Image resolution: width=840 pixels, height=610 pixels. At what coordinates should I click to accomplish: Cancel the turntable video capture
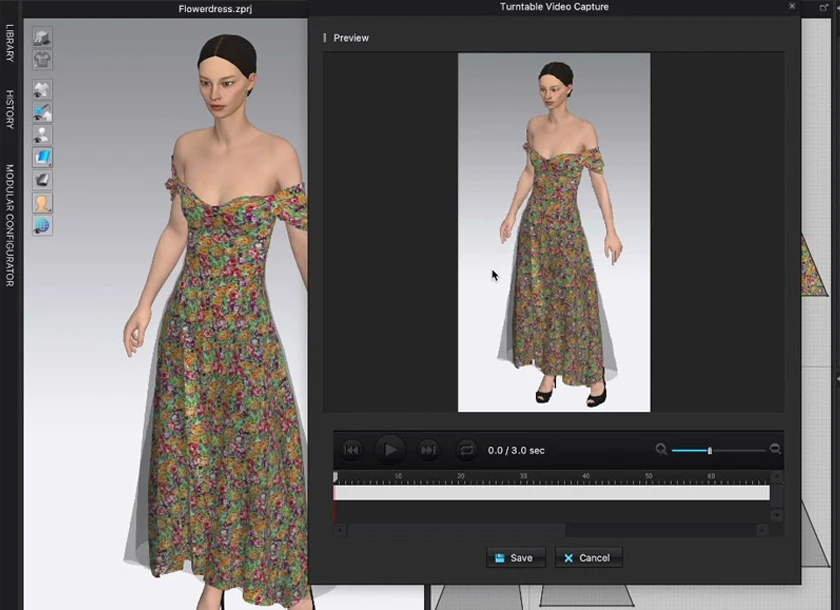588,557
